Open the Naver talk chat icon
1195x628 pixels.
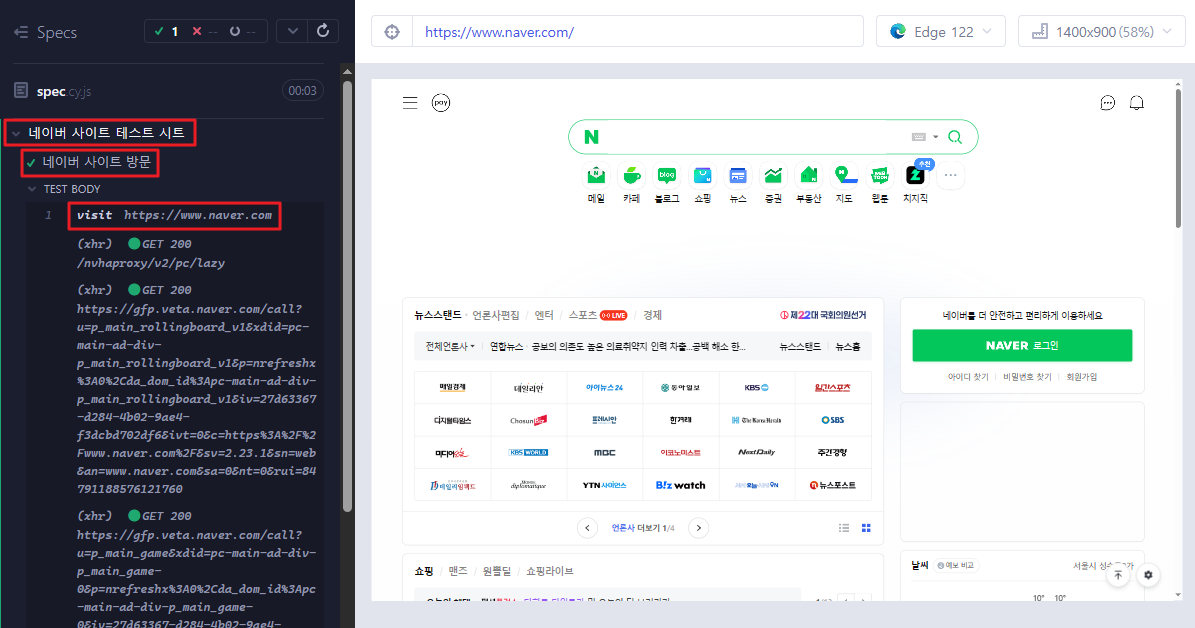(x=1107, y=103)
